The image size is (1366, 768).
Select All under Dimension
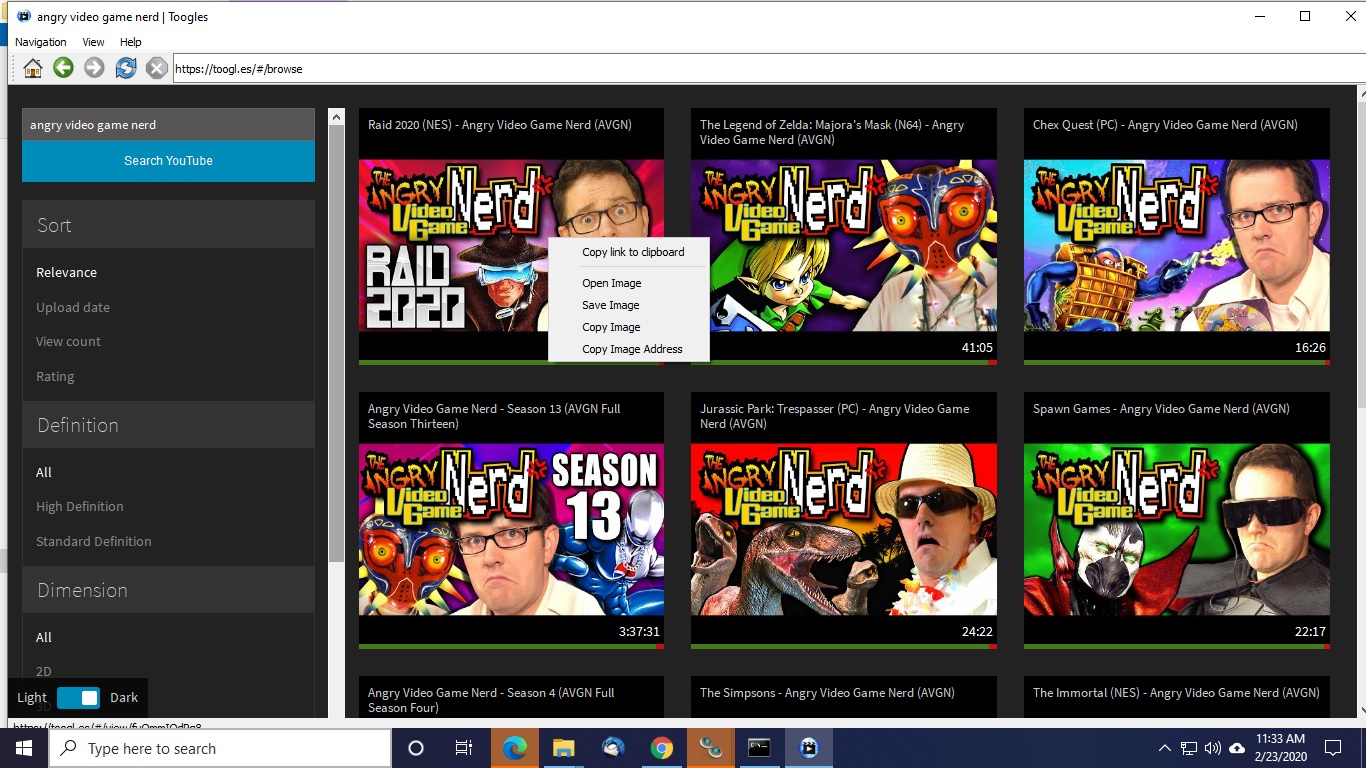click(x=44, y=637)
